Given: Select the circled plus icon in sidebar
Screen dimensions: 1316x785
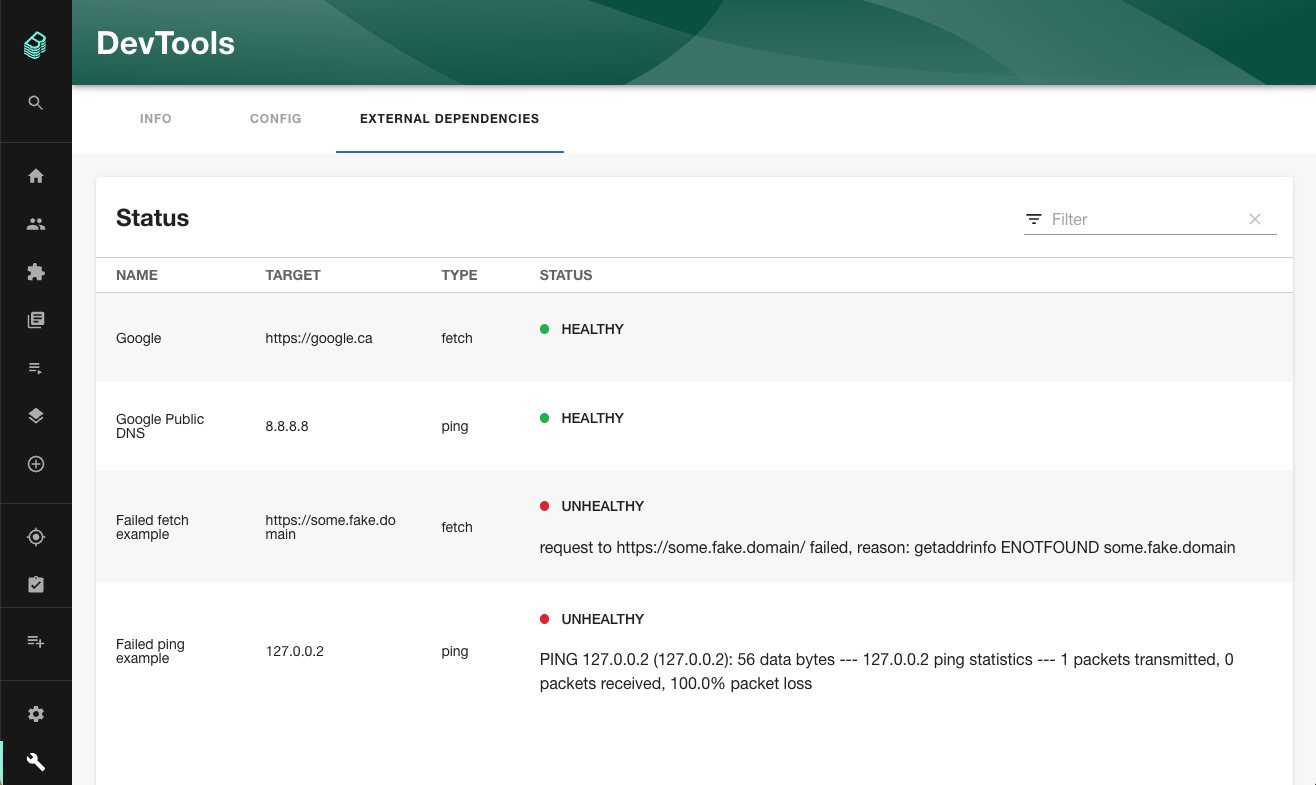Looking at the screenshot, I should point(36,463).
